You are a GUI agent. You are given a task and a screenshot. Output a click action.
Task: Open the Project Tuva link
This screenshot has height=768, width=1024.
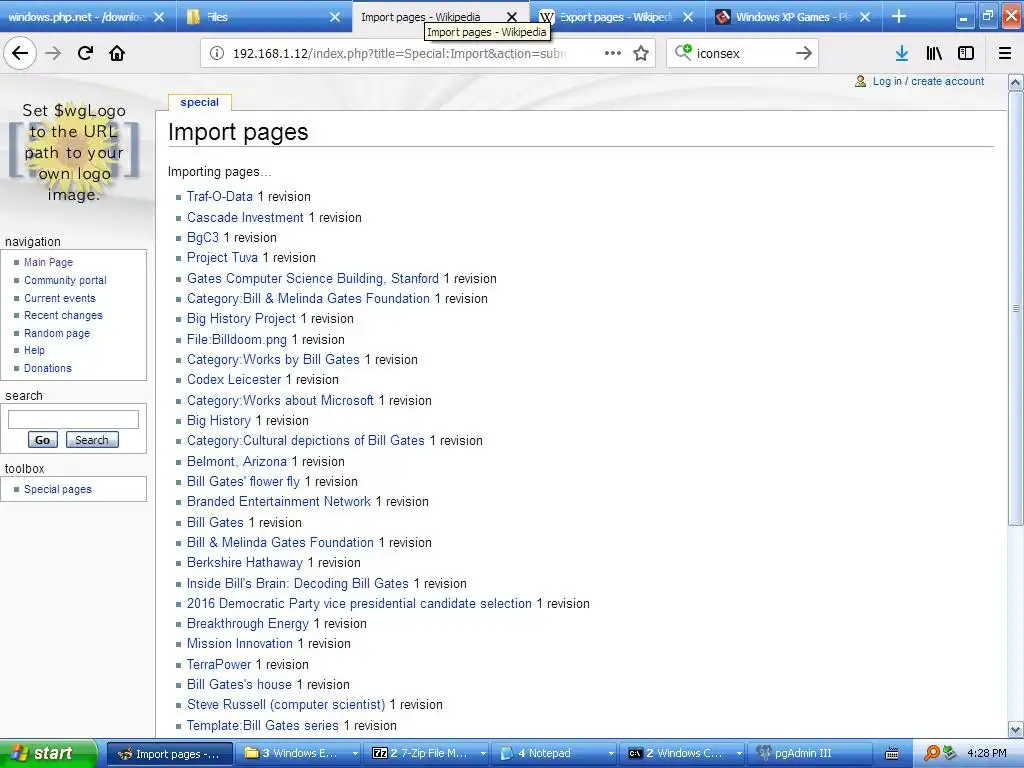(222, 257)
